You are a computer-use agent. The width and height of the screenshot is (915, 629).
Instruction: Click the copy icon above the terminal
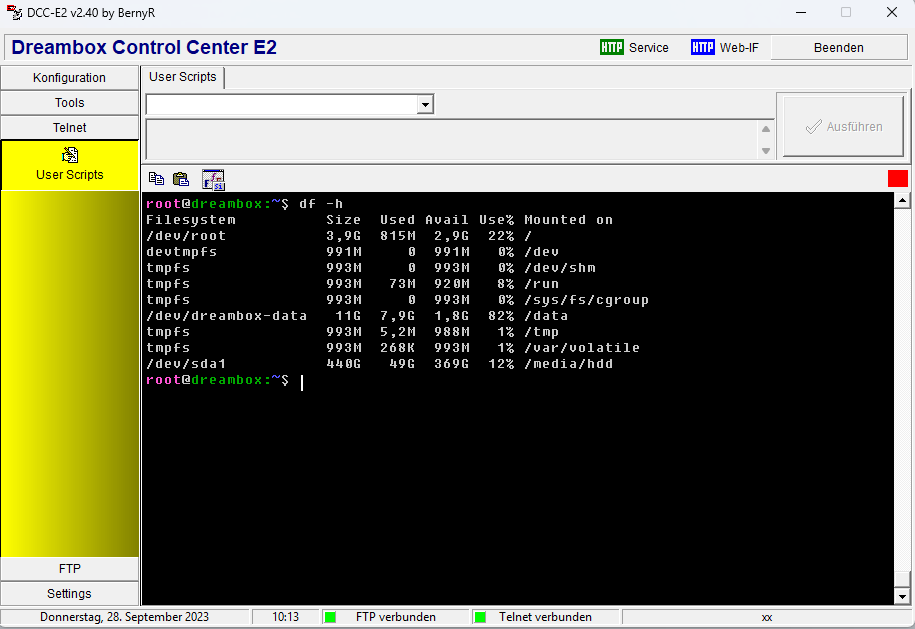click(x=156, y=179)
